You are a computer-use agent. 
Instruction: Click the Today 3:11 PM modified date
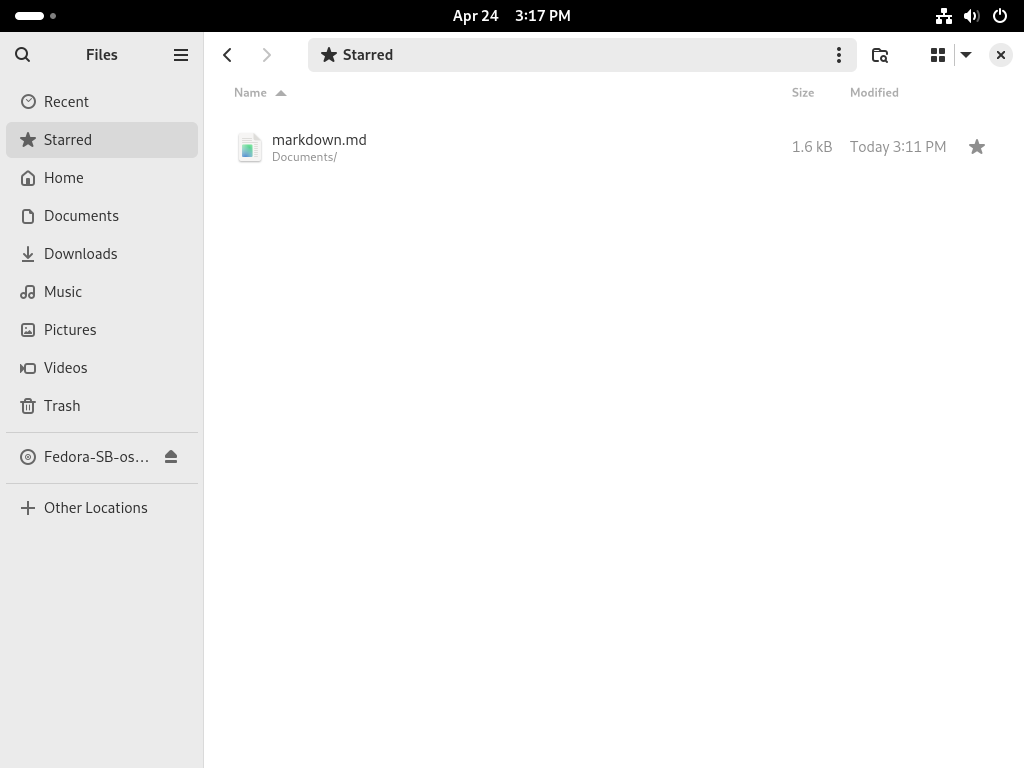point(897,147)
